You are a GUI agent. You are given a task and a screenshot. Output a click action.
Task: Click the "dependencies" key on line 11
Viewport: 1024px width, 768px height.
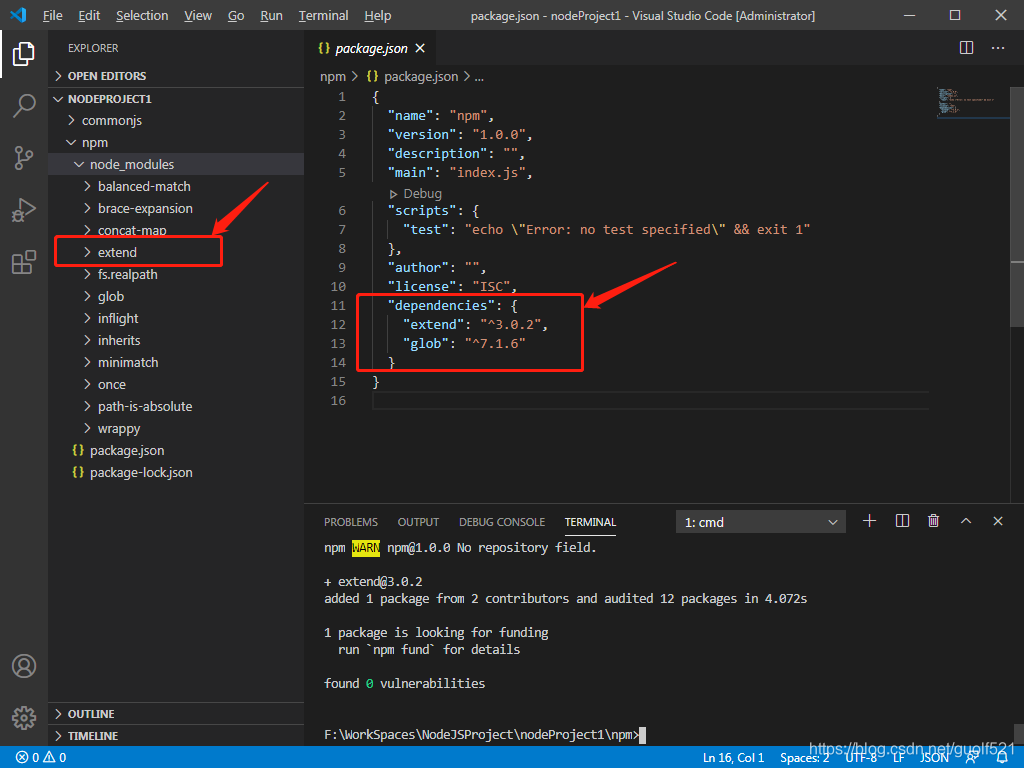pyautogui.click(x=441, y=306)
